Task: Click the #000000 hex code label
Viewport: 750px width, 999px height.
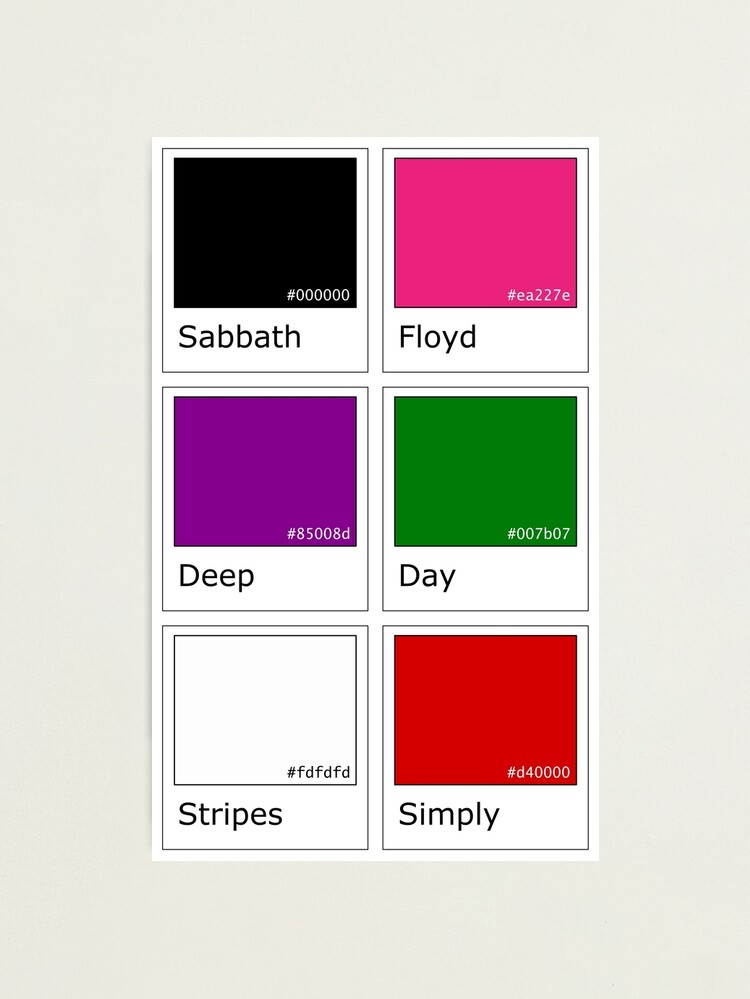Action: click(x=319, y=295)
